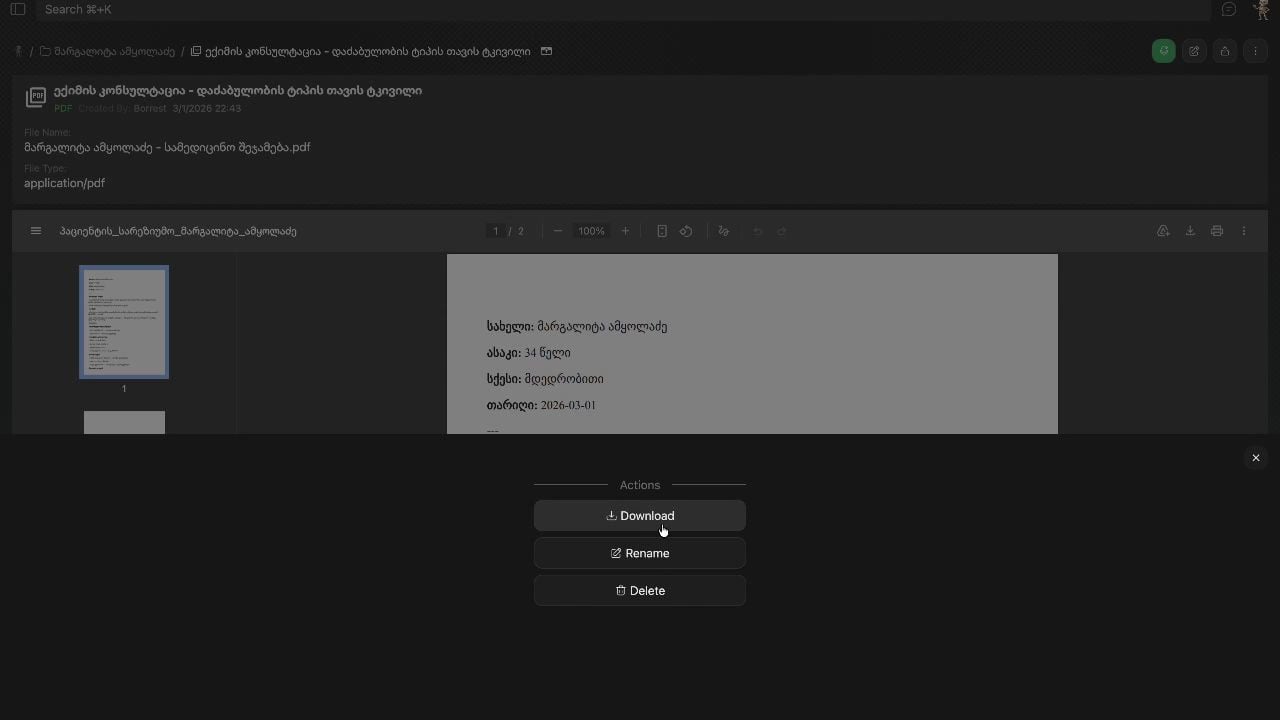
Task: Click the 100% zoom level field
Action: 591,231
